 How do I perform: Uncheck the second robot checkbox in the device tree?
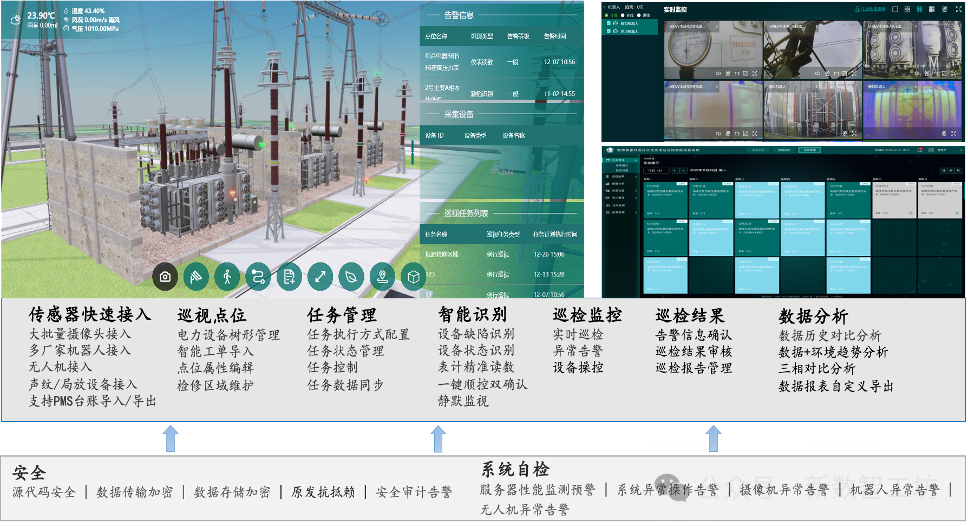click(609, 30)
